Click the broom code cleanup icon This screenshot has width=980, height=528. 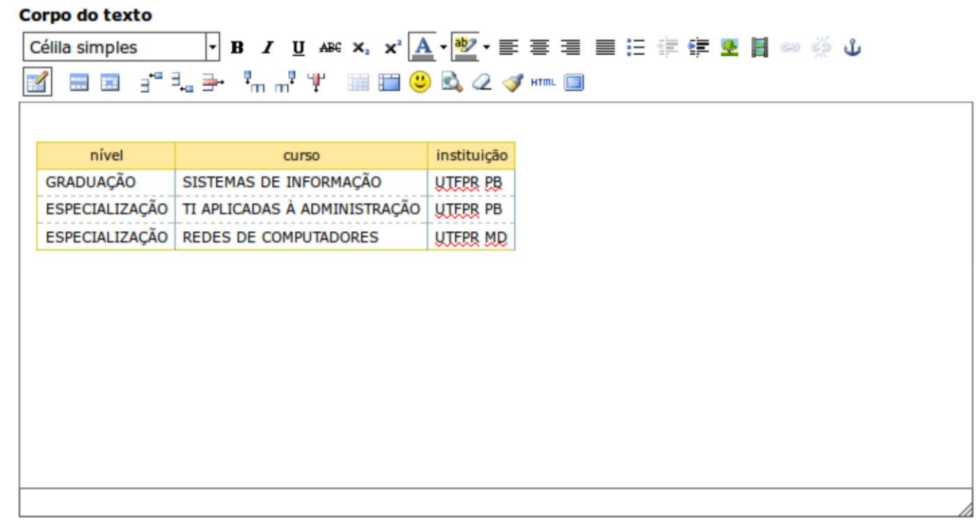click(511, 84)
